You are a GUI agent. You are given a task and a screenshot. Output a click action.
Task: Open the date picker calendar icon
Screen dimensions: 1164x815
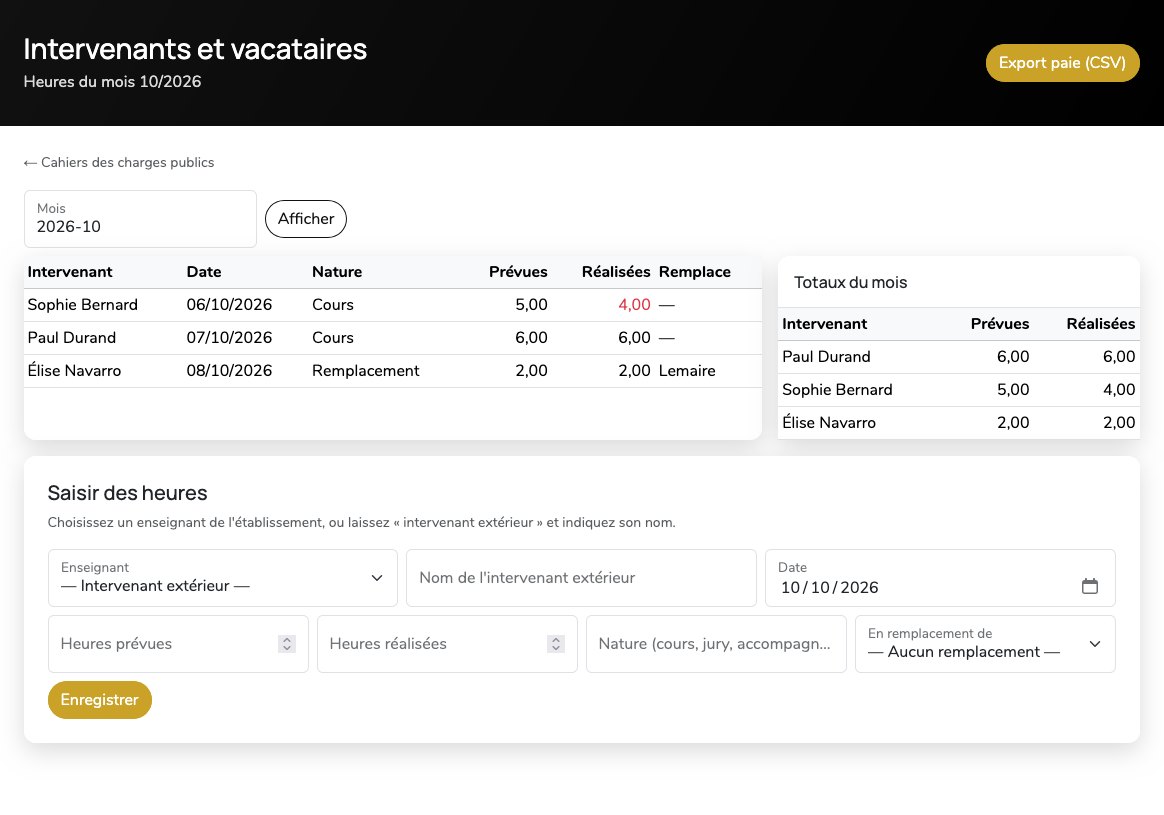(x=1090, y=586)
